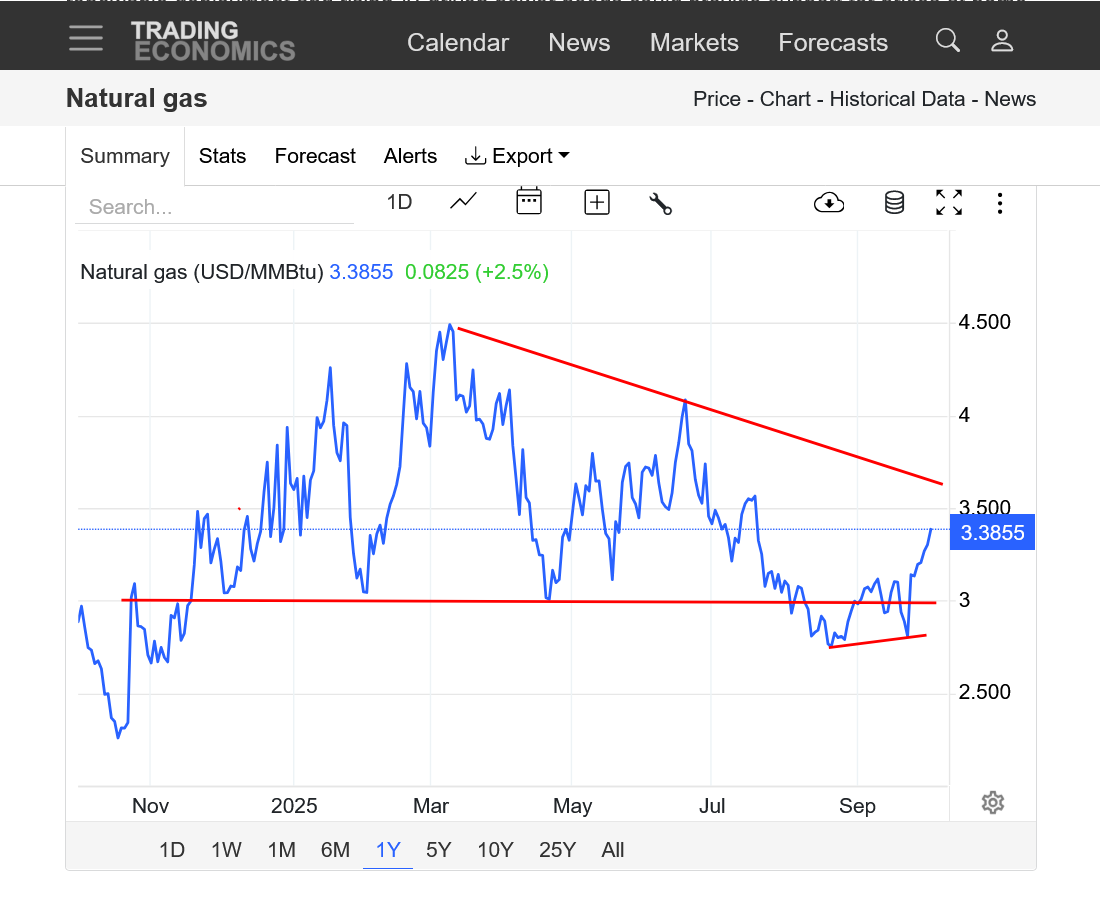Switch to the Forecast tab
This screenshot has height=901, width=1100.
pos(315,156)
